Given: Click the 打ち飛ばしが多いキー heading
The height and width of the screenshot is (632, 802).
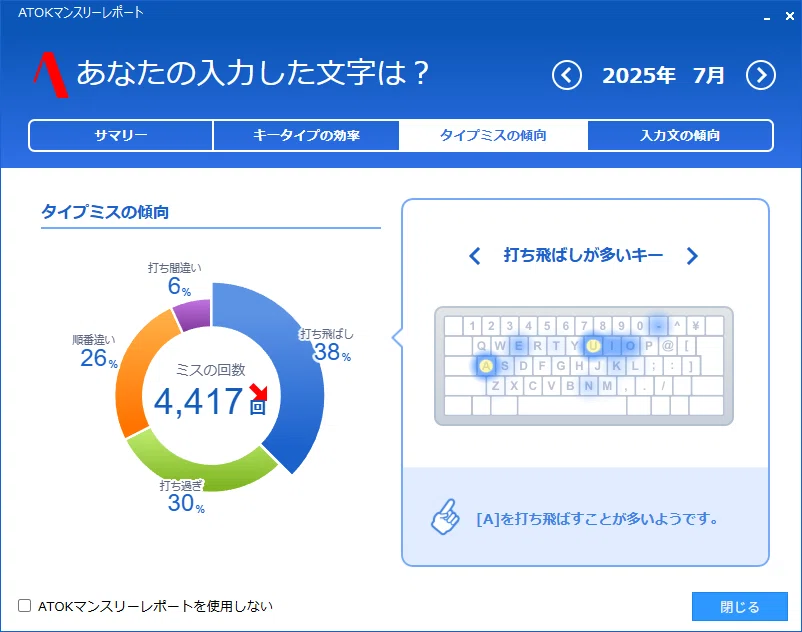Looking at the screenshot, I should point(583,255).
